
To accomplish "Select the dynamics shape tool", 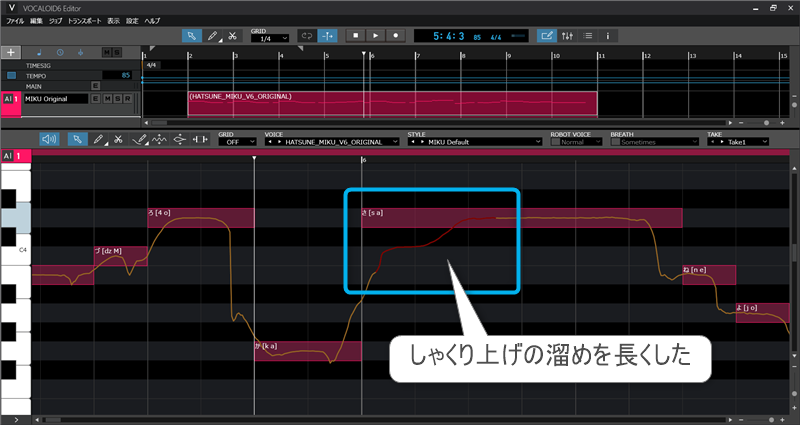I will [x=180, y=139].
